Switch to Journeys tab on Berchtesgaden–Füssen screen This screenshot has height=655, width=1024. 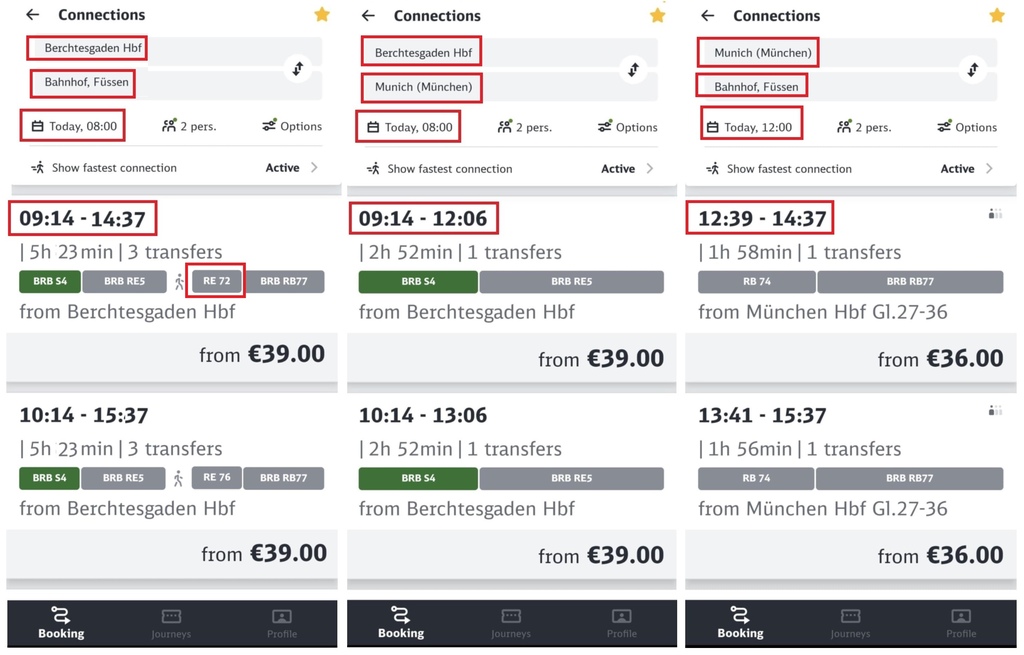(x=171, y=624)
